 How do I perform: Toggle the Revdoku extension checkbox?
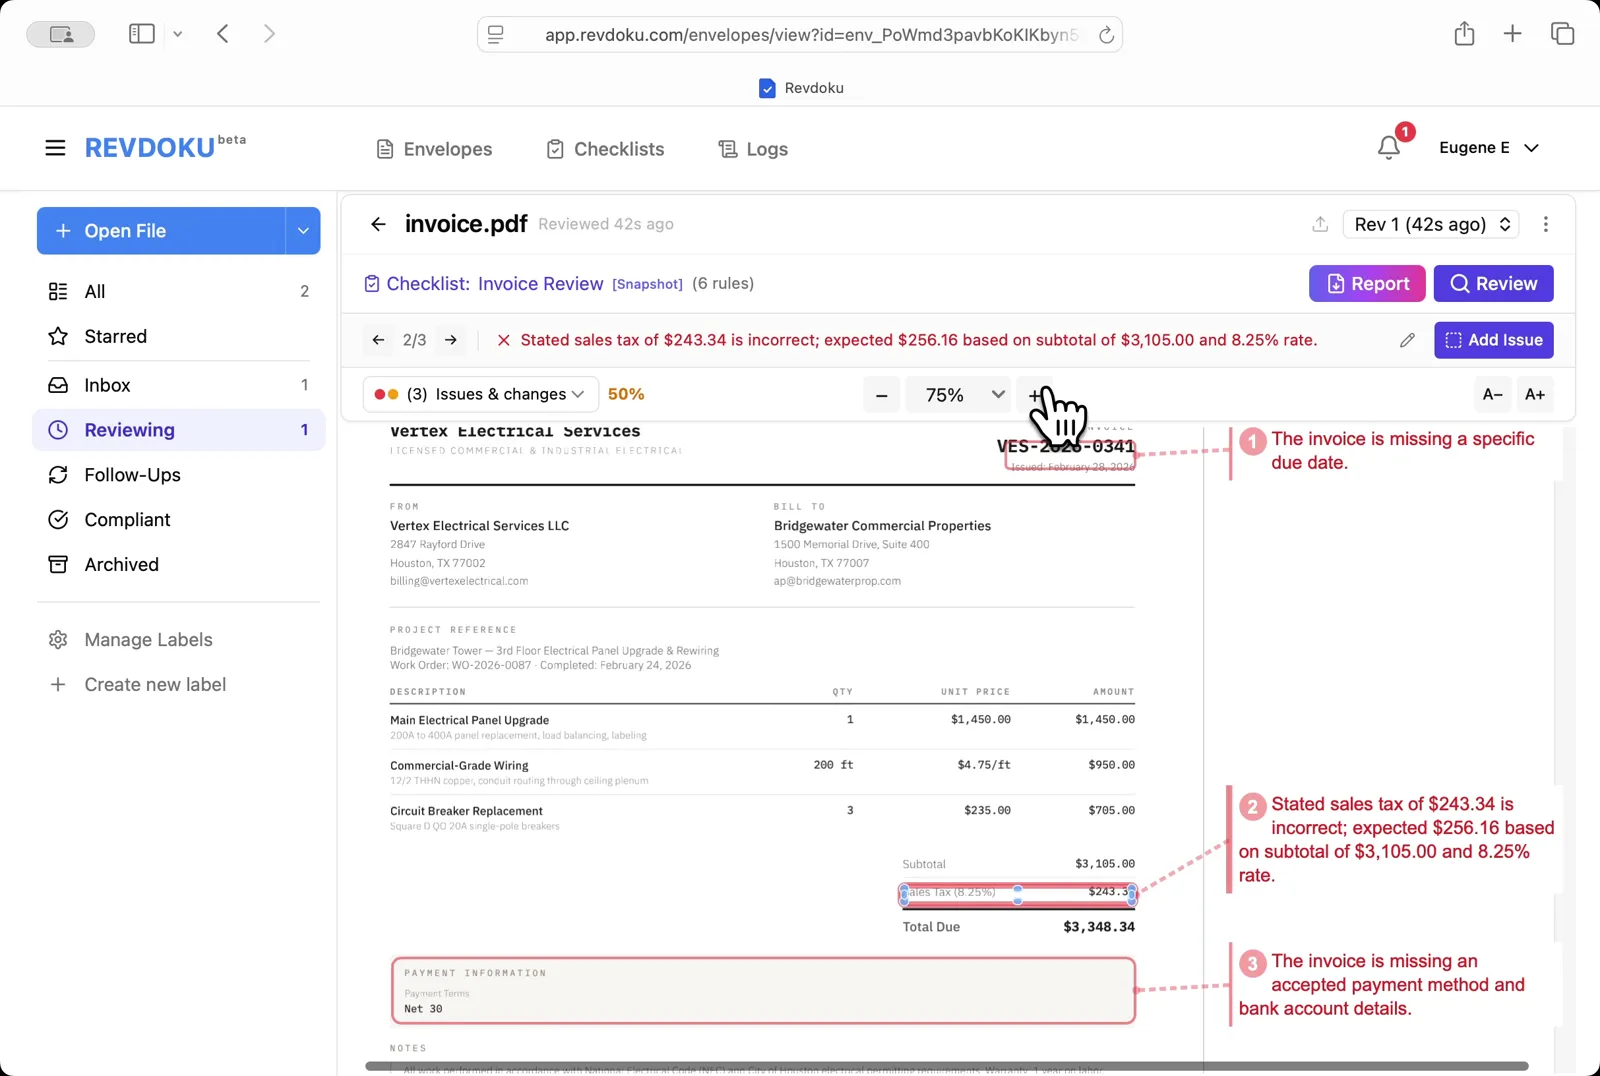(x=766, y=88)
